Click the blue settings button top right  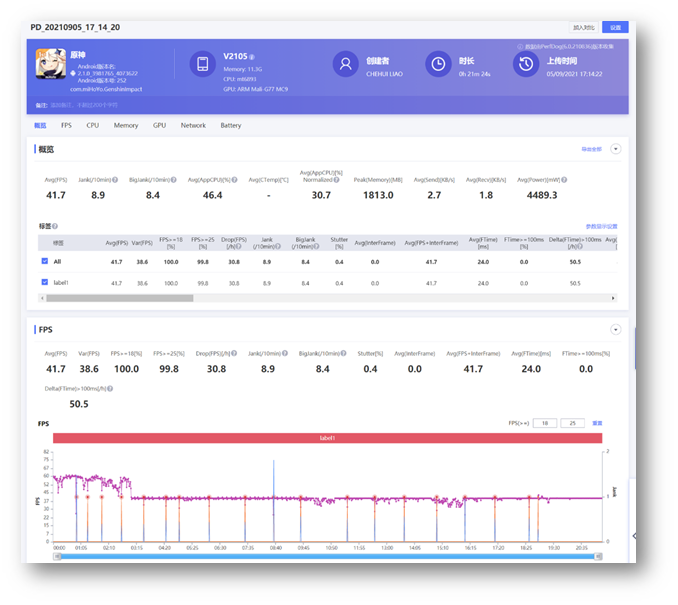(615, 27)
